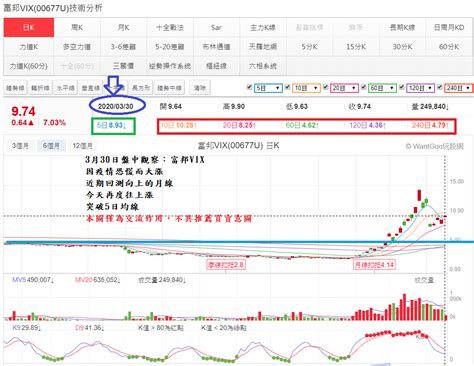Switch chart range to 12個月
This screenshot has height=366, width=474.
[83, 146]
